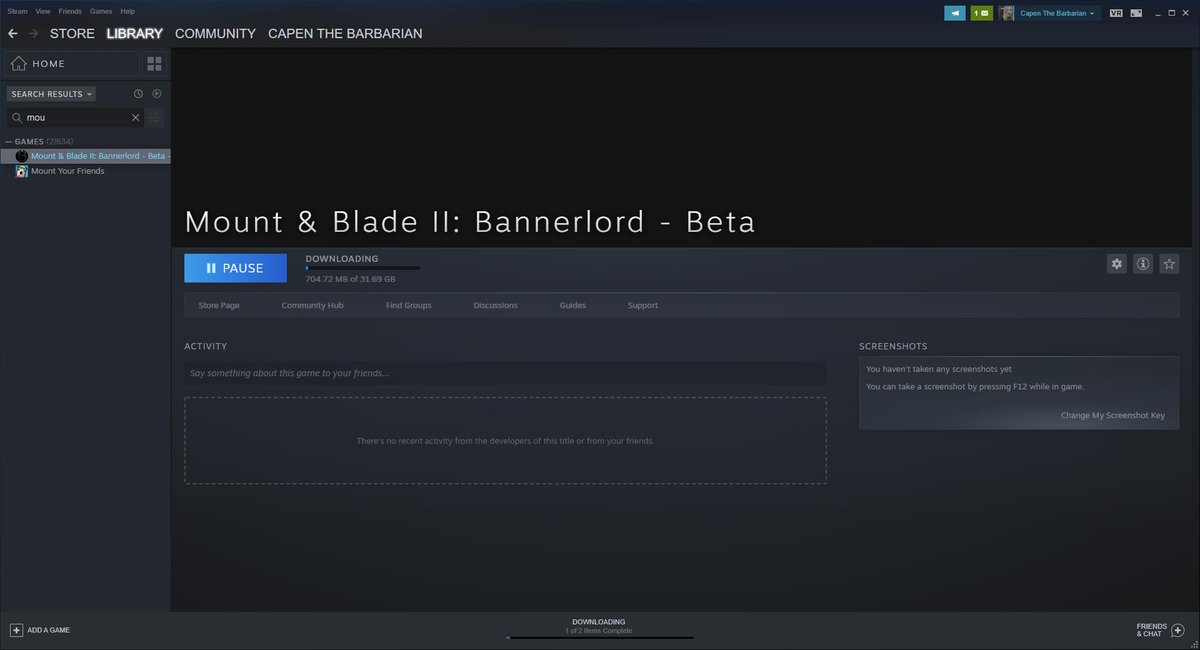Open advanced filter options icon
Image resolution: width=1200 pixels, height=650 pixels.
[154, 117]
